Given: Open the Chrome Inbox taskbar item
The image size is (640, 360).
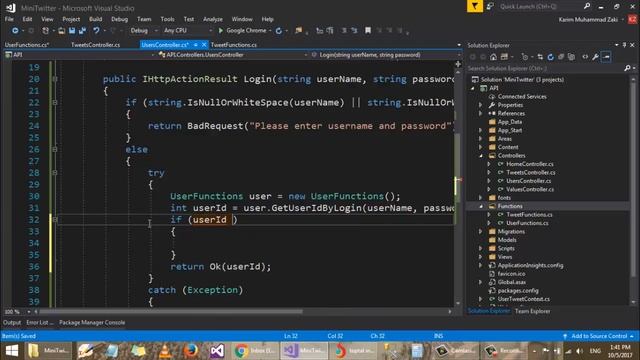Looking at the screenshot, I should click(x=255, y=351).
